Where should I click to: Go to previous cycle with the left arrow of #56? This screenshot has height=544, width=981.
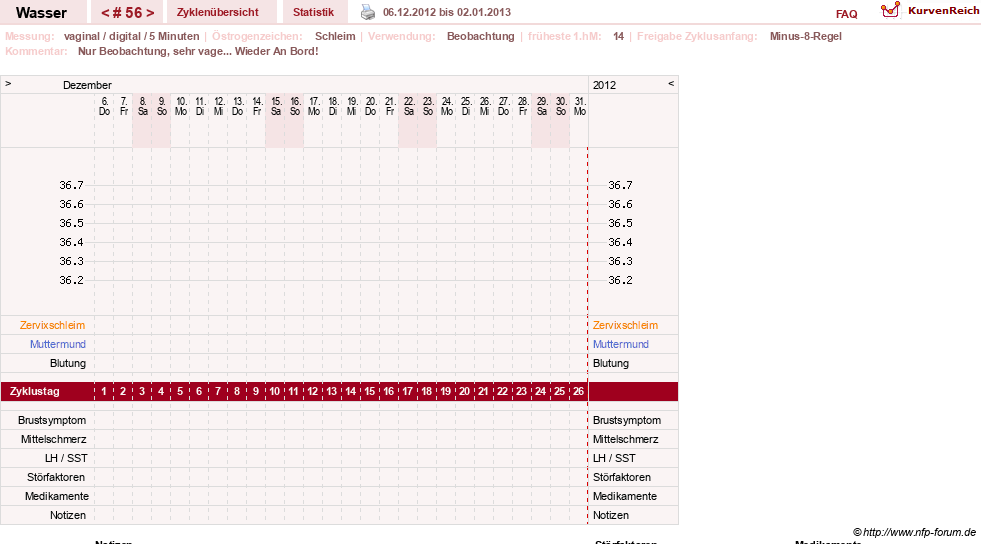coord(105,13)
